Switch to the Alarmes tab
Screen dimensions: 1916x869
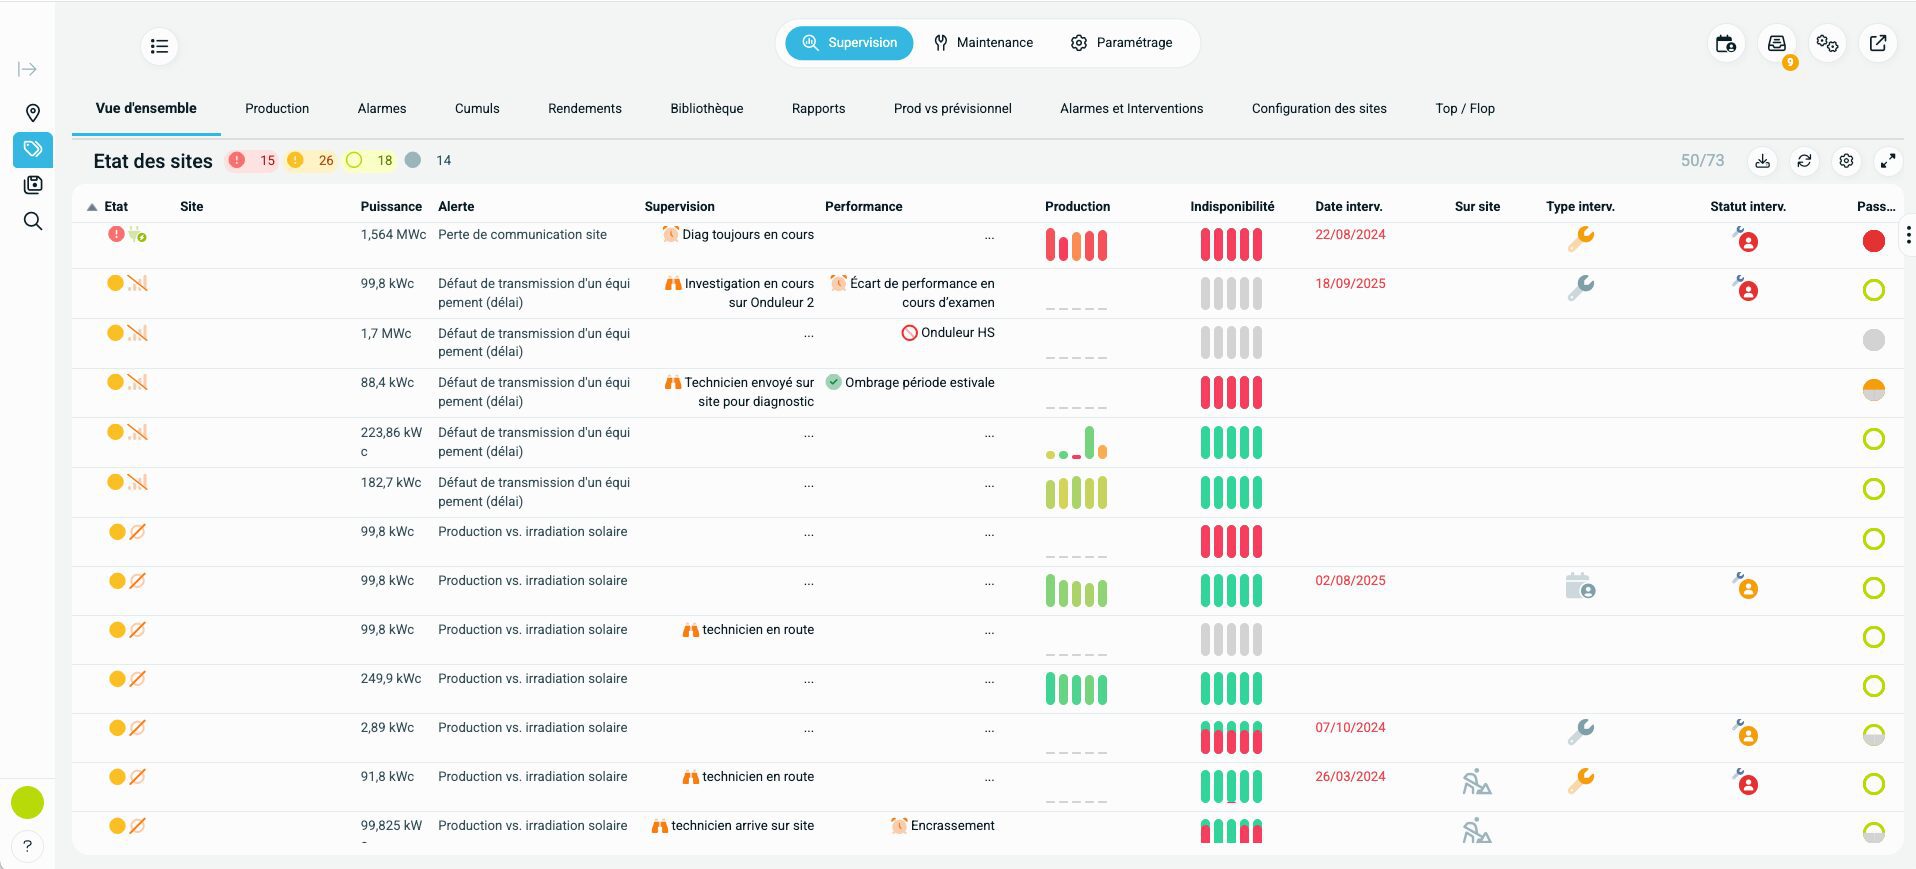click(x=382, y=109)
